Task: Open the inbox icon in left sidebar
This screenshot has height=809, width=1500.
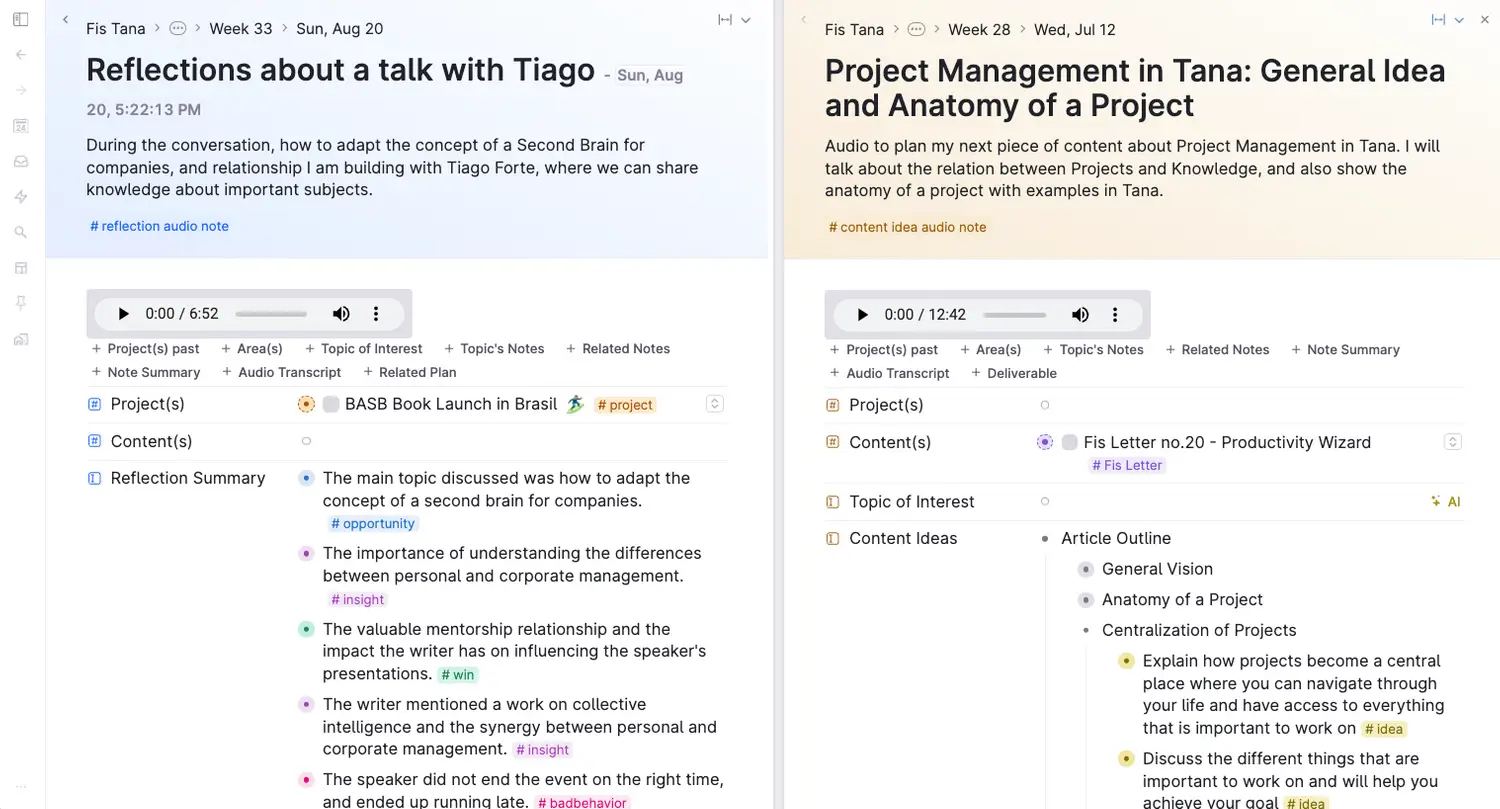Action: (x=21, y=161)
